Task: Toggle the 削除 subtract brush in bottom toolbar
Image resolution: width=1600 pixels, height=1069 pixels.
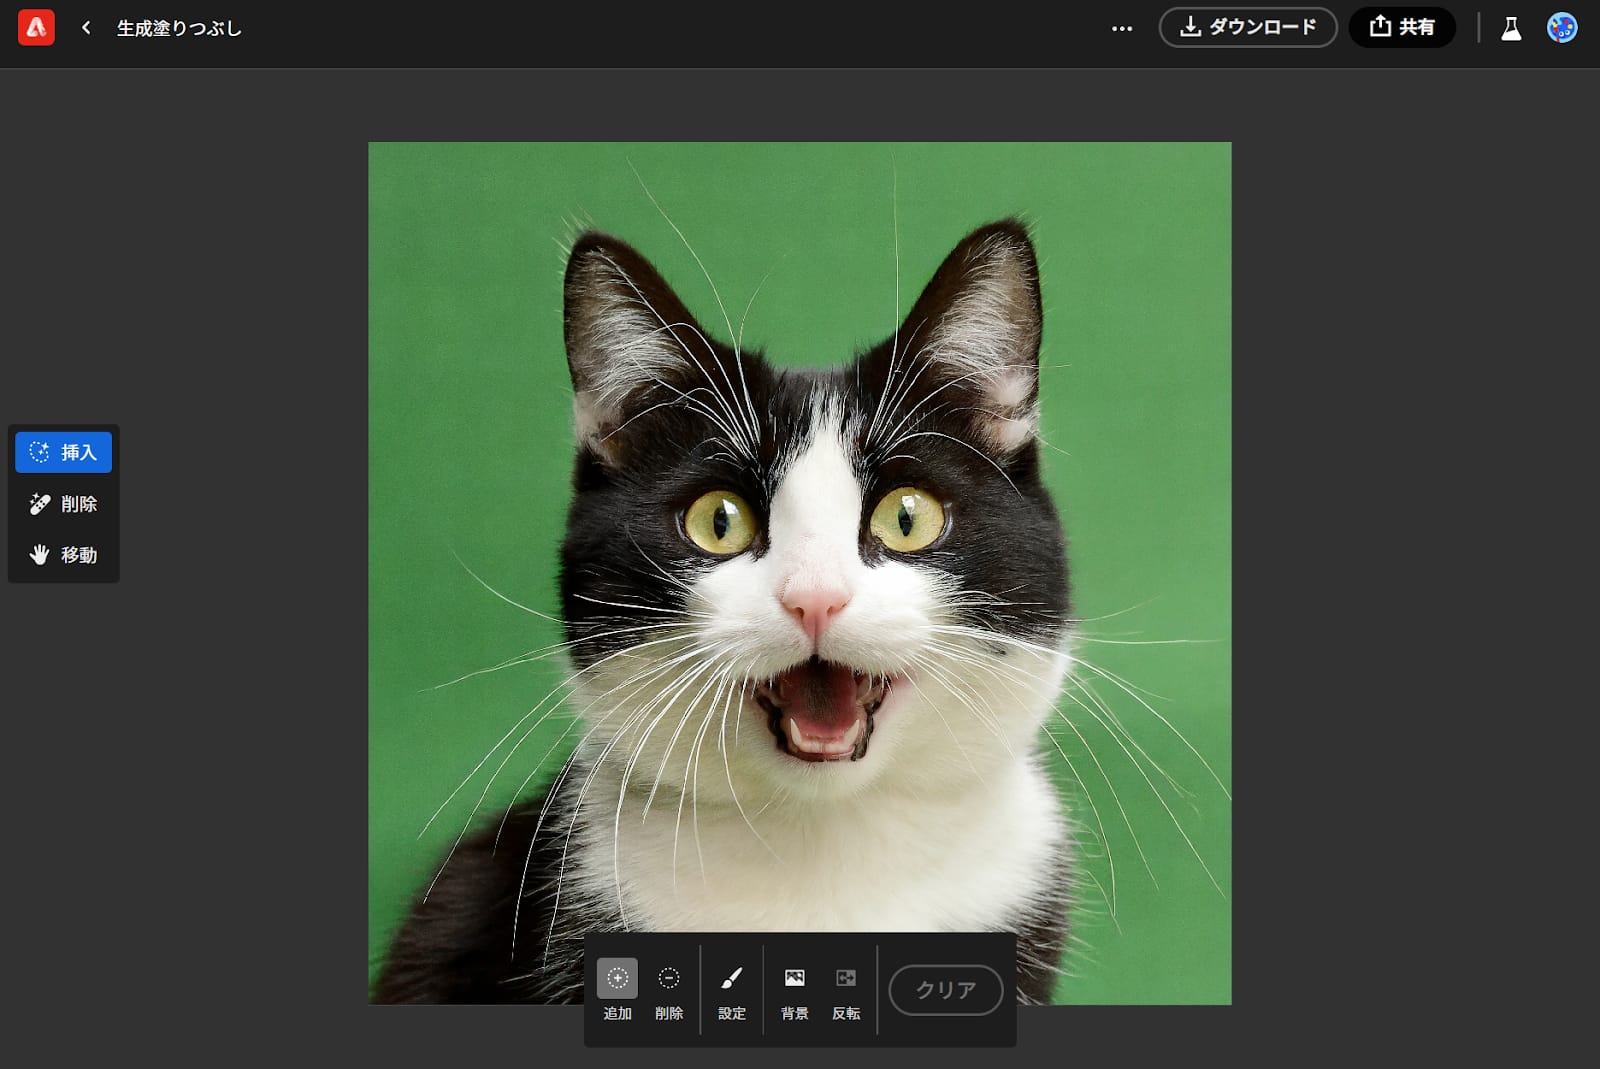Action: (669, 979)
